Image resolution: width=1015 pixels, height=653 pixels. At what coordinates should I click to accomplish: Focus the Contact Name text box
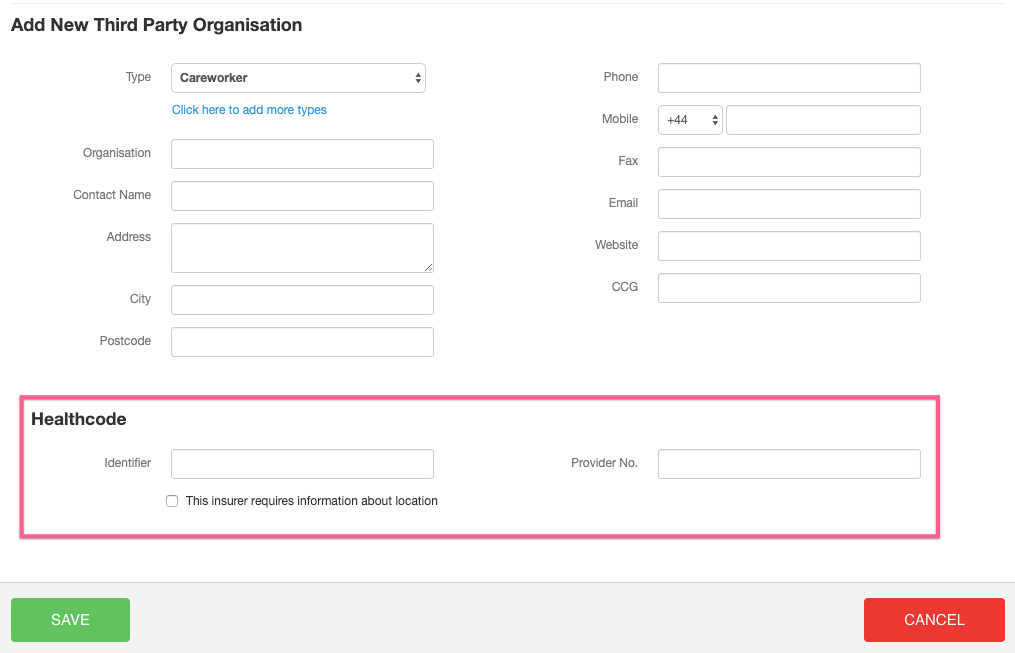(302, 196)
